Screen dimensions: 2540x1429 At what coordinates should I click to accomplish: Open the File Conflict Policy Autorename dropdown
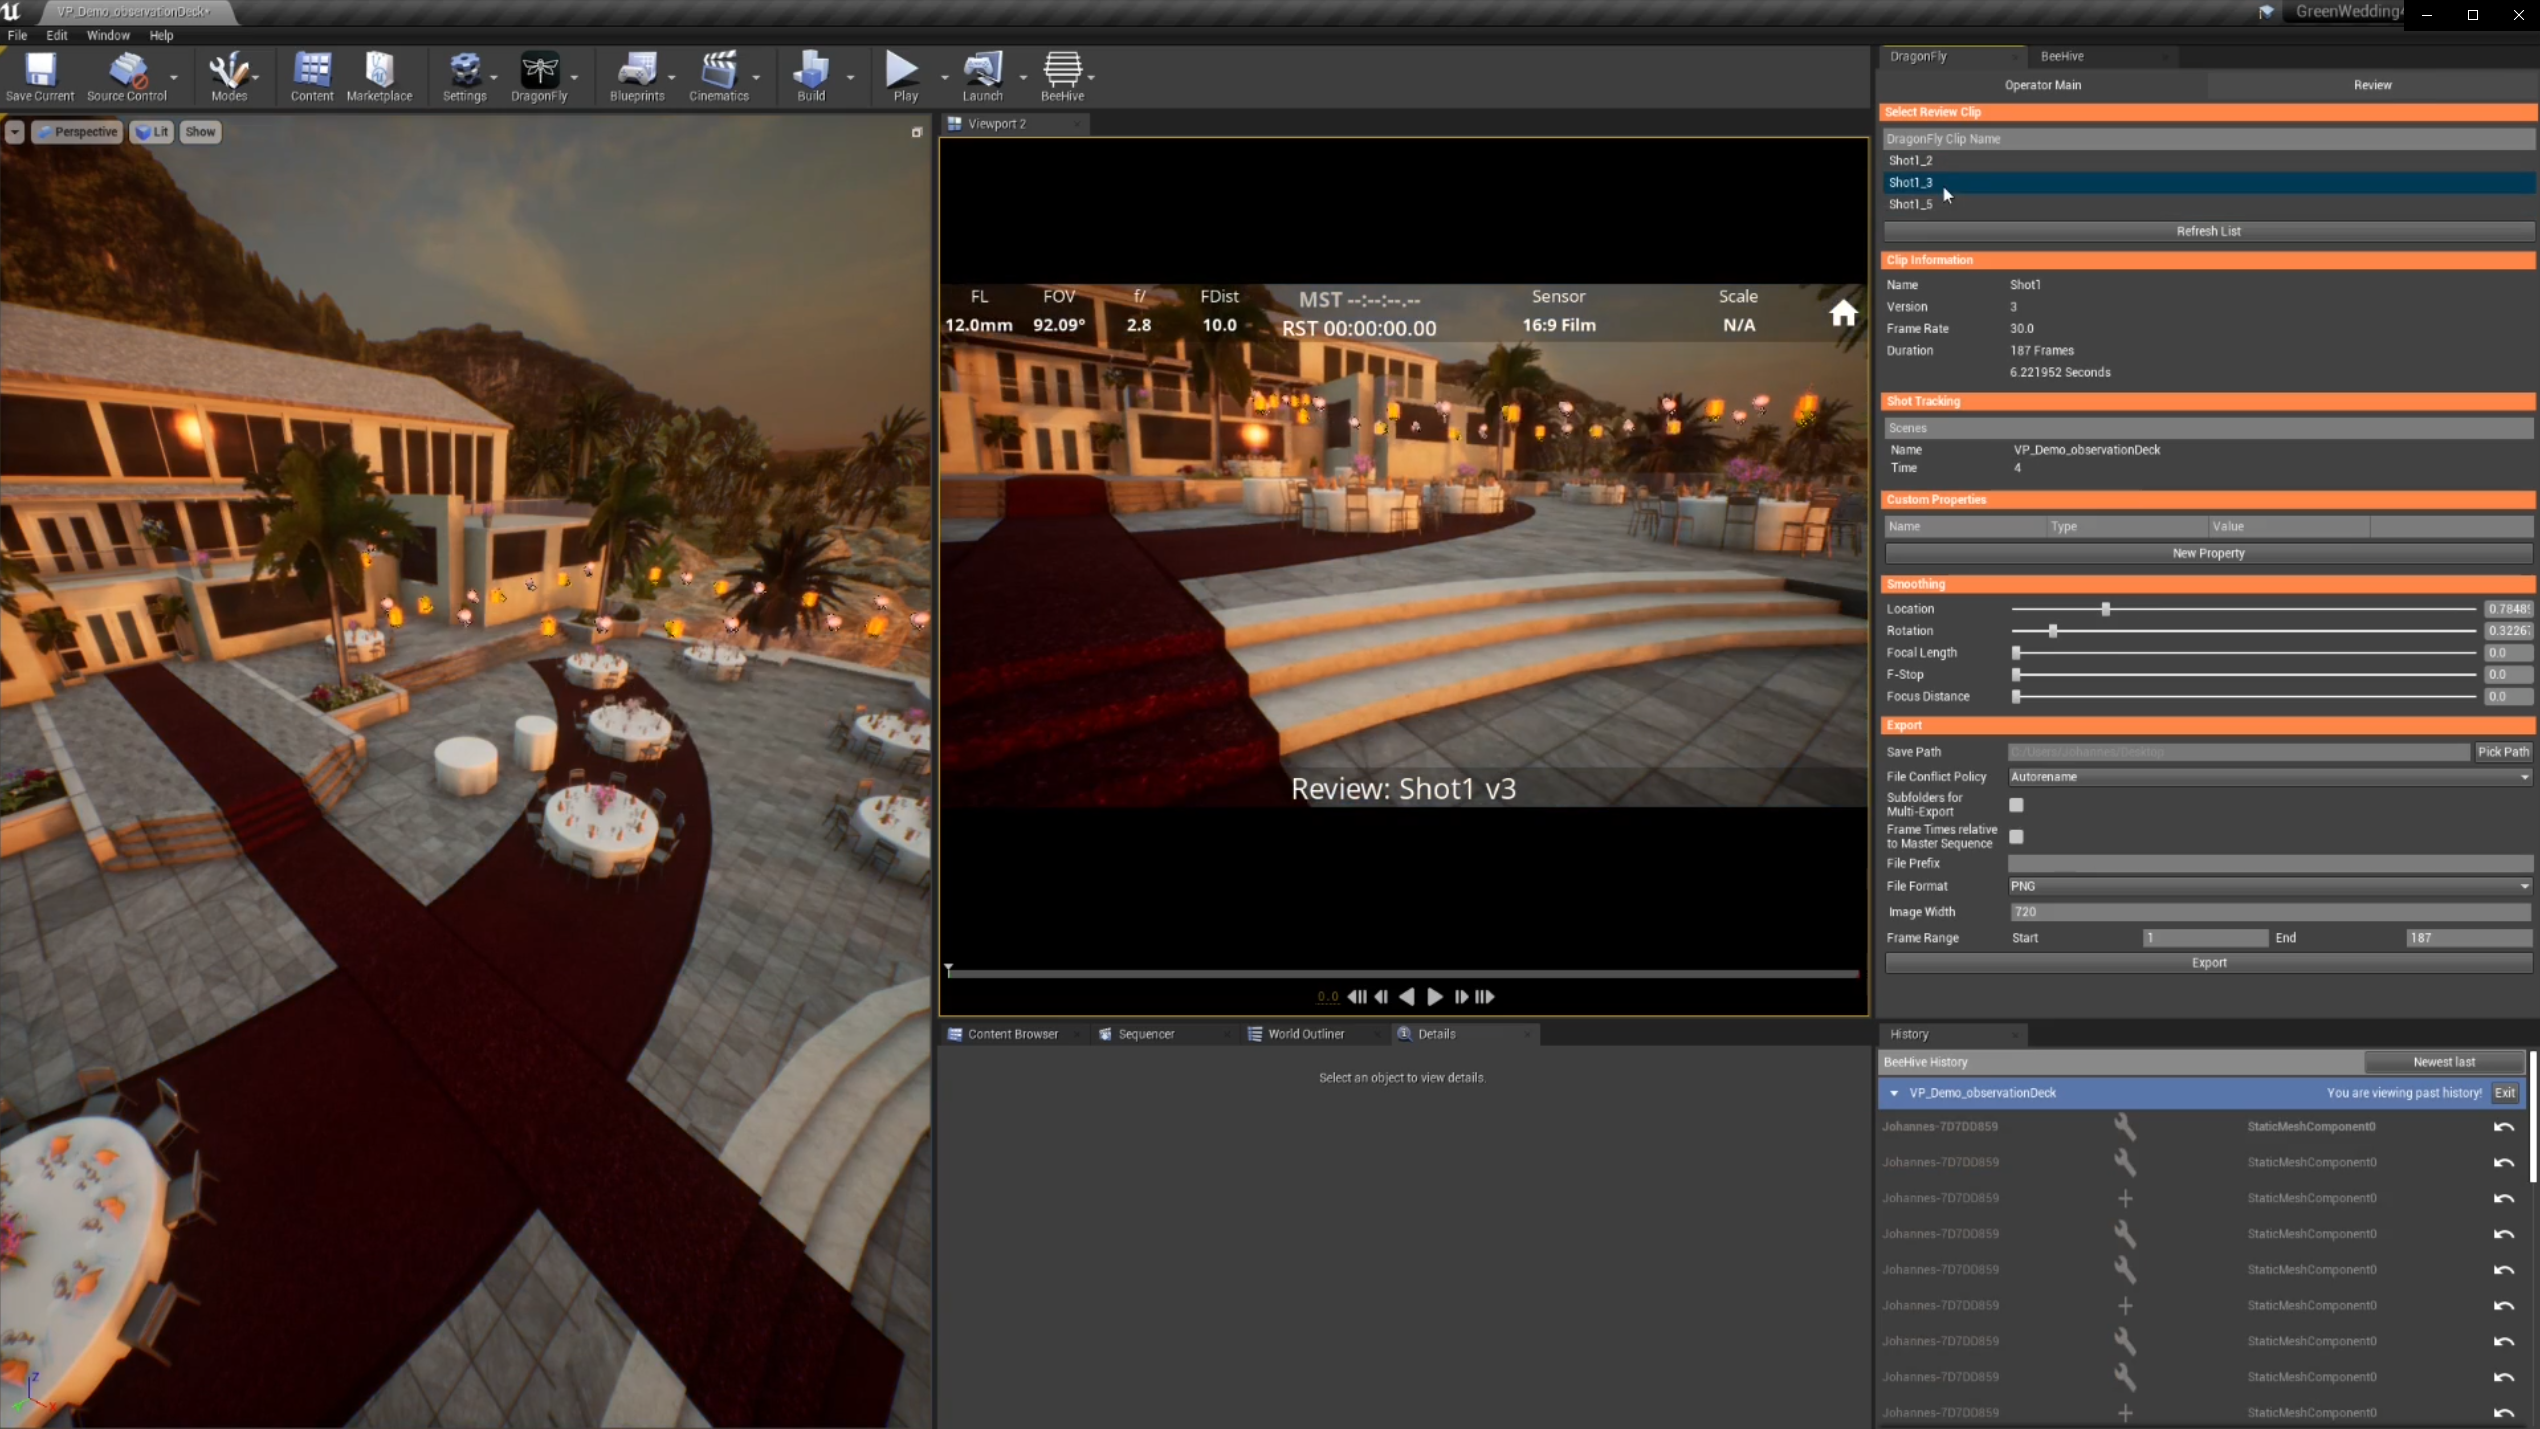[2270, 776]
